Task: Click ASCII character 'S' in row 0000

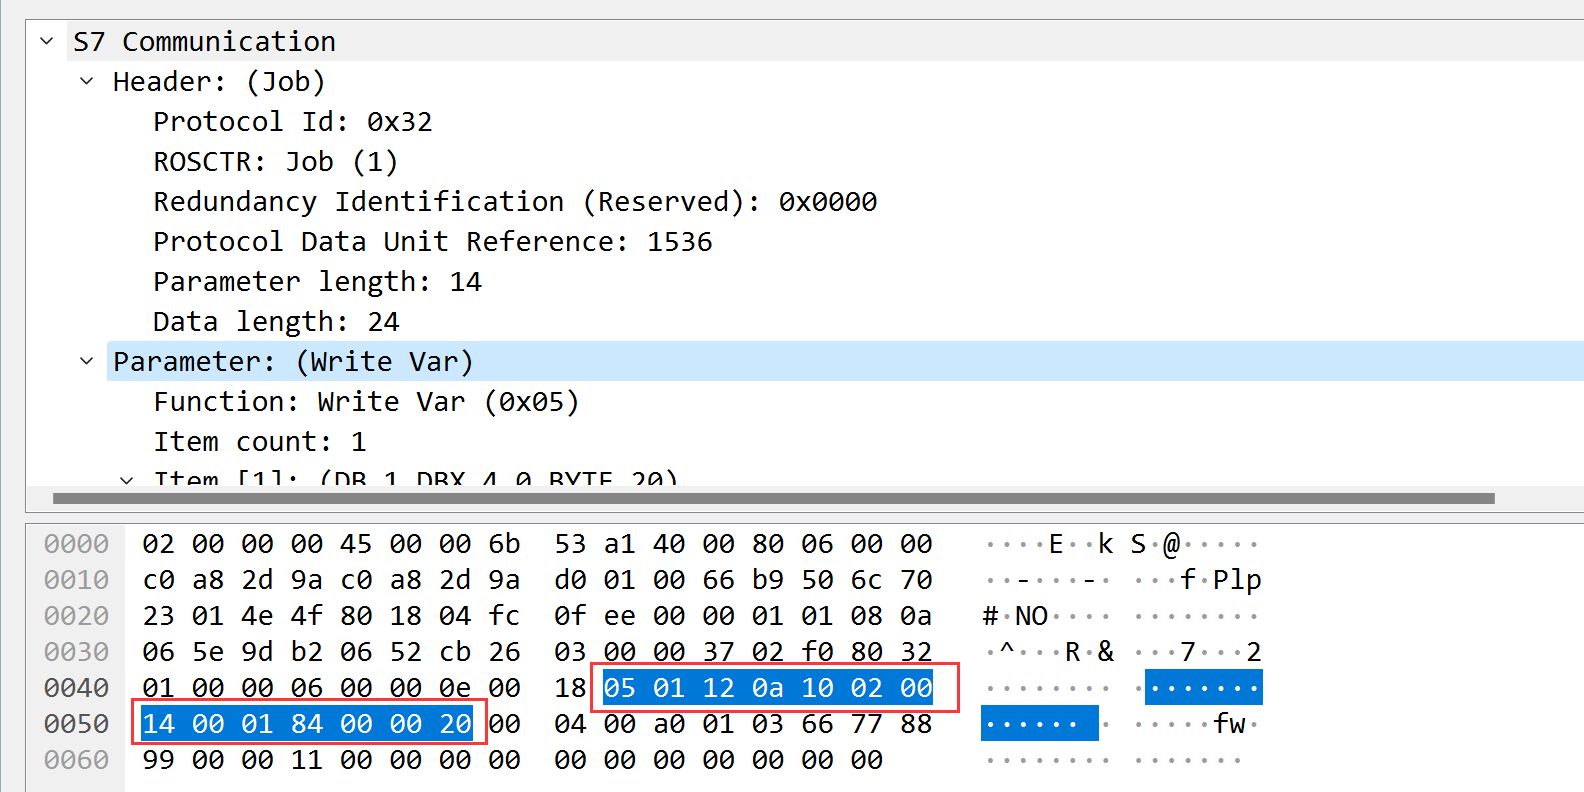Action: 1139,544
